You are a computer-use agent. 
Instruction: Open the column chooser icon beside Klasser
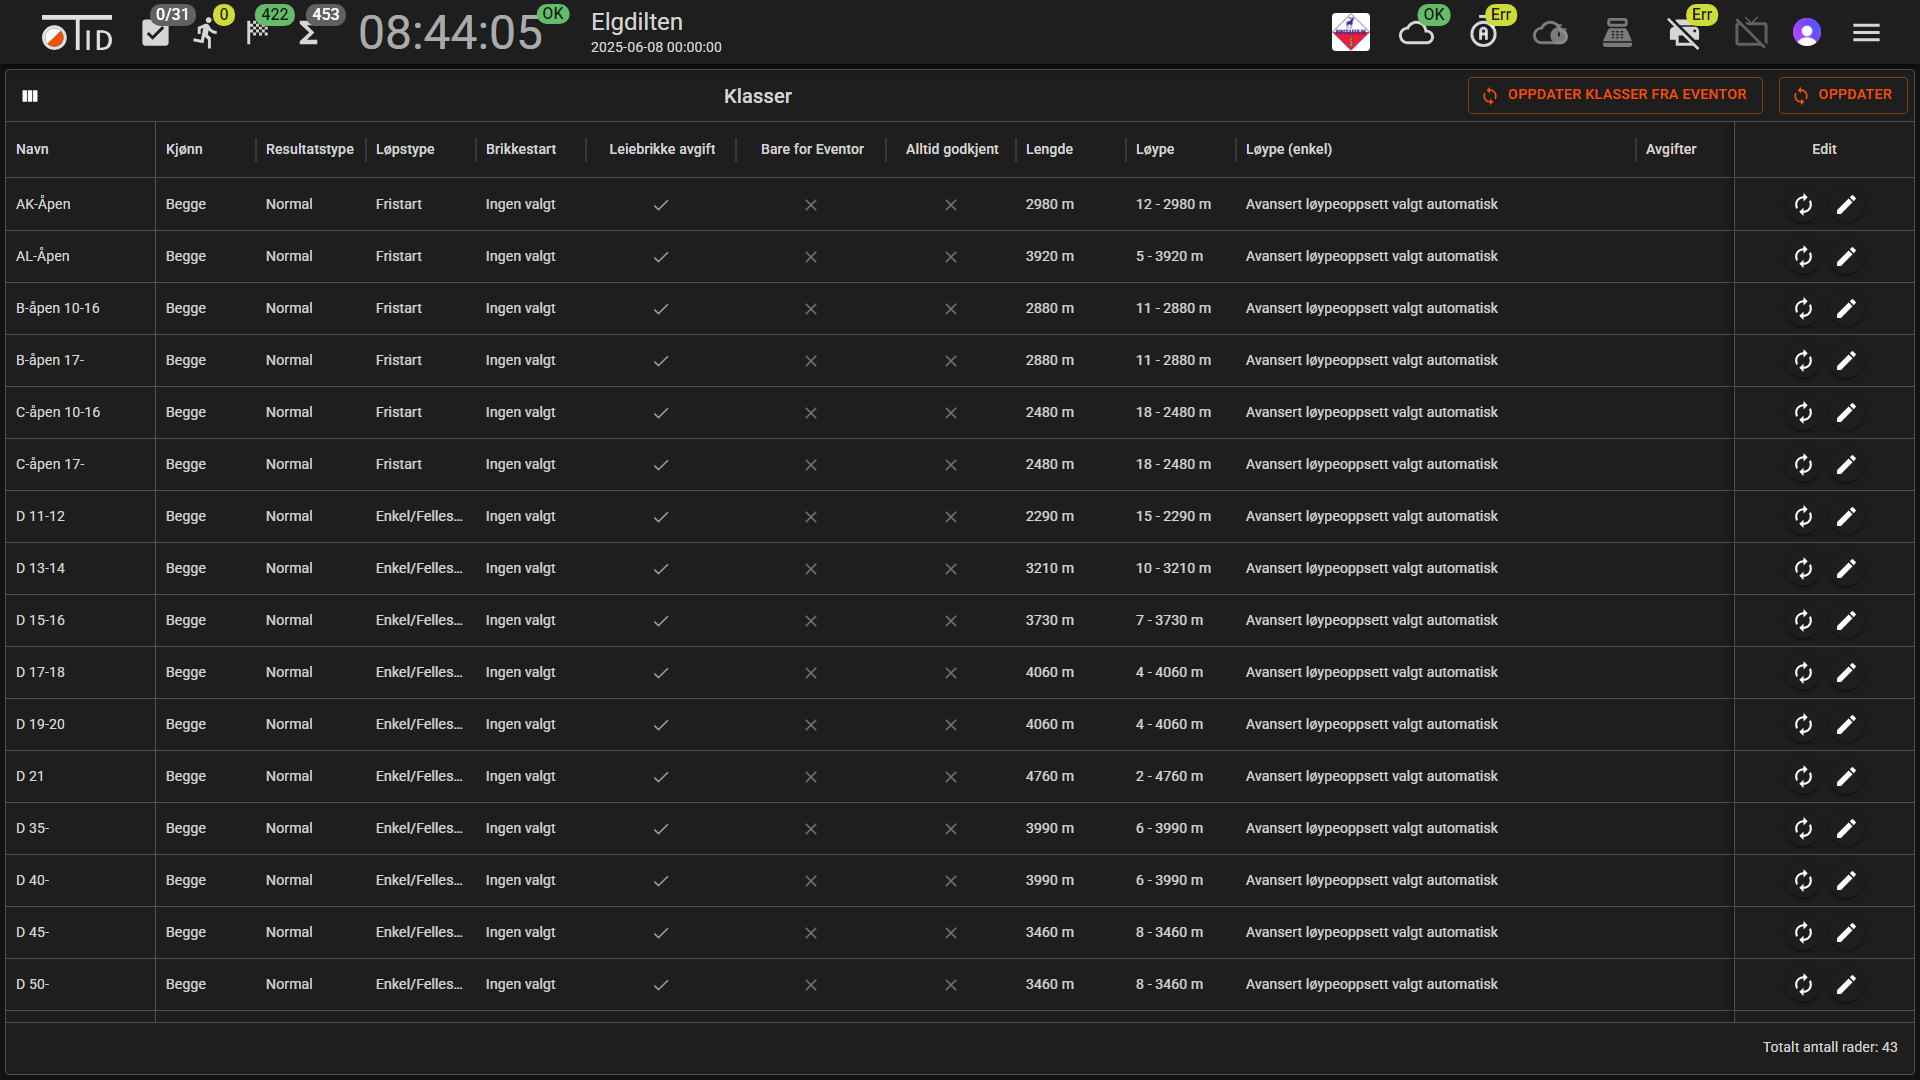30,96
